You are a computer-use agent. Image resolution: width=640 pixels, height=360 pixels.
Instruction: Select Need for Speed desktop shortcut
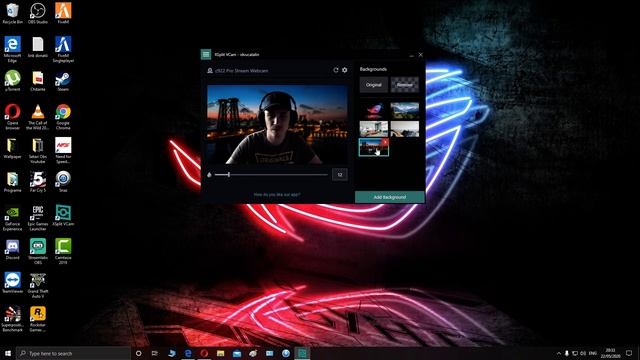click(x=63, y=150)
